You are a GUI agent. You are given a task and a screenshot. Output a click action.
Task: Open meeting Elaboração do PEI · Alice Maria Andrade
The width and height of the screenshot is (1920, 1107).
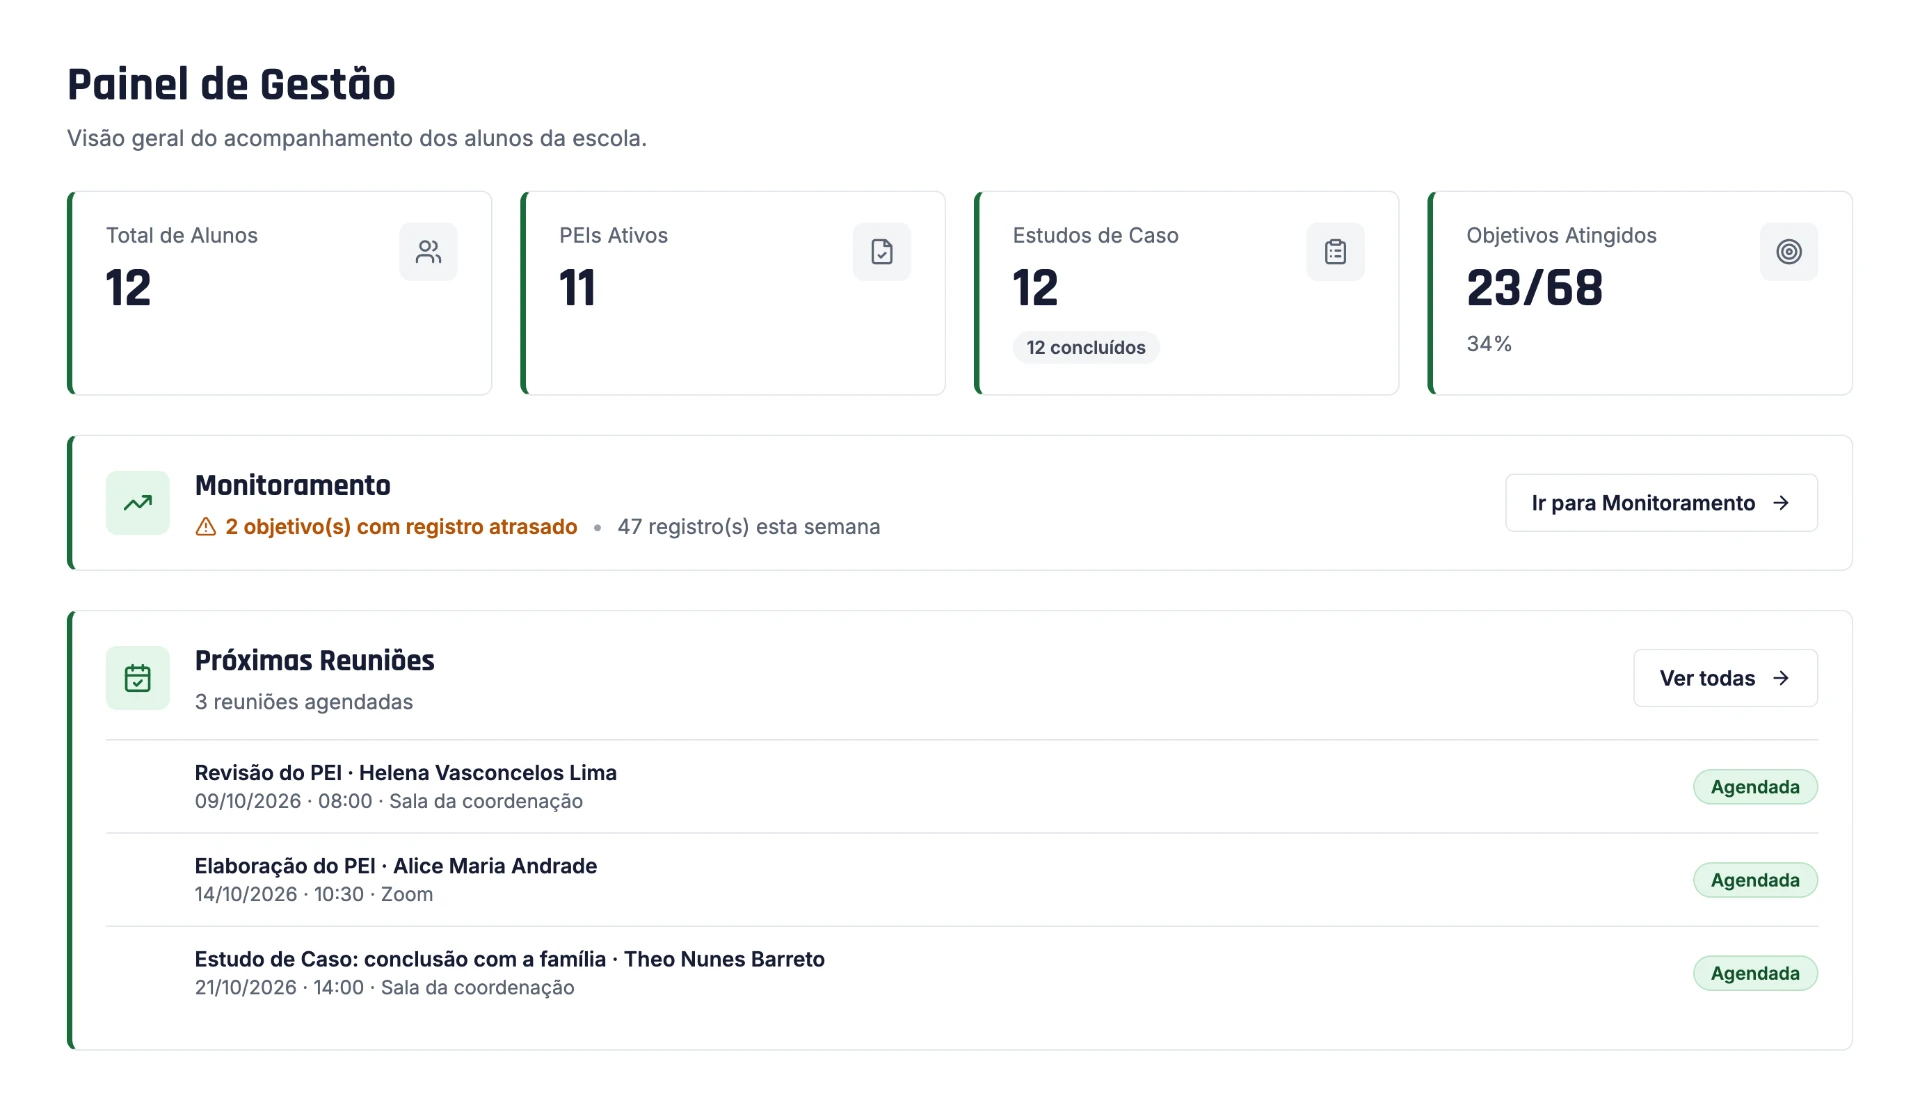pos(961,880)
